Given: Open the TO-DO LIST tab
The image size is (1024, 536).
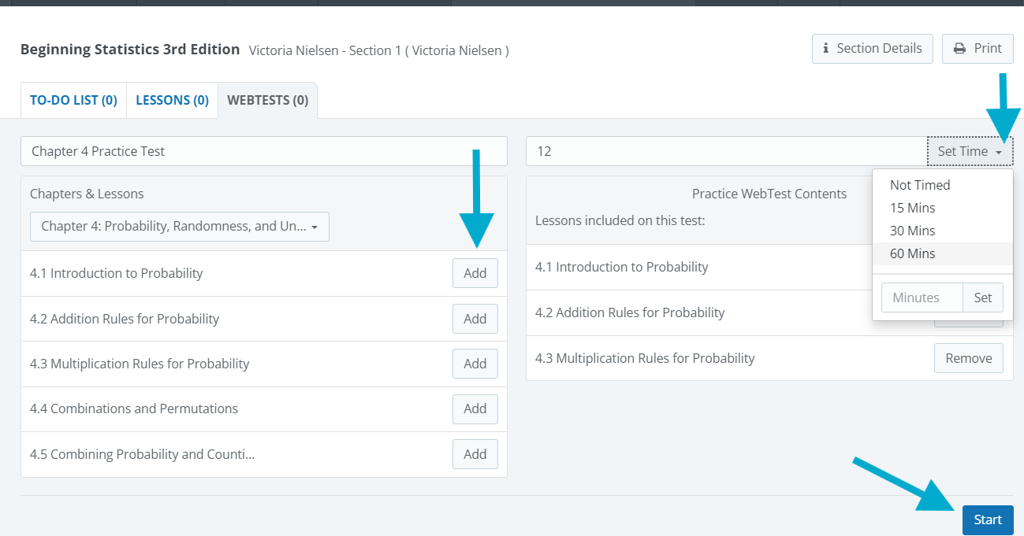Looking at the screenshot, I should click(x=73, y=100).
